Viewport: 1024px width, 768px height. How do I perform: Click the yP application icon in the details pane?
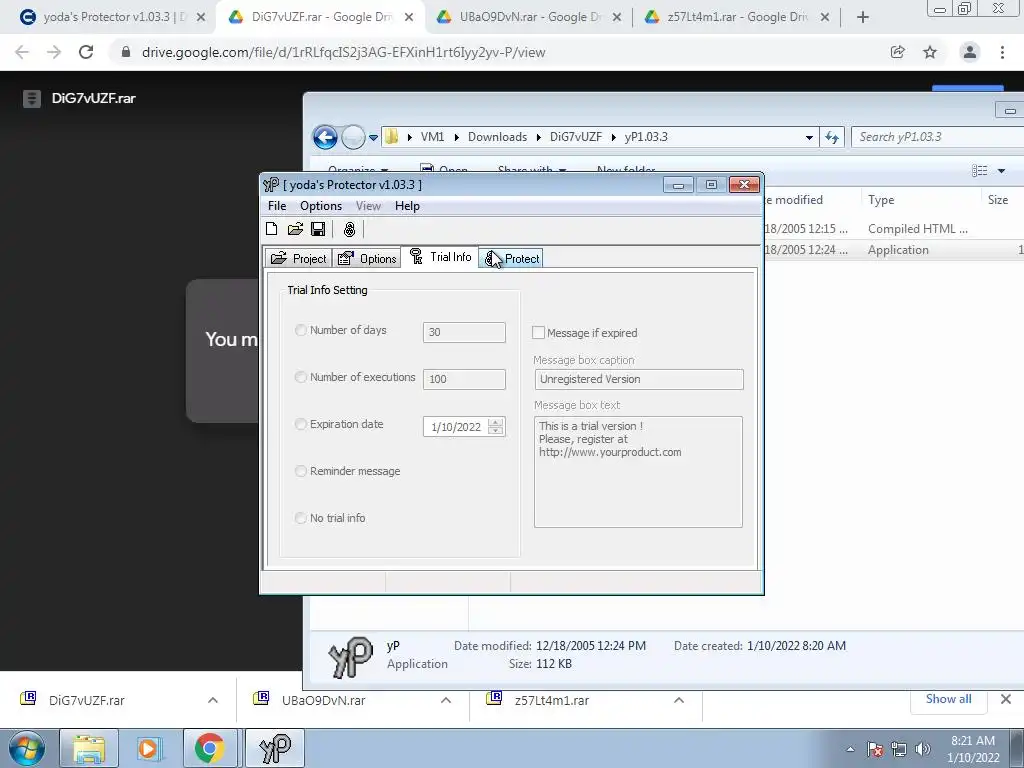pyautogui.click(x=351, y=656)
